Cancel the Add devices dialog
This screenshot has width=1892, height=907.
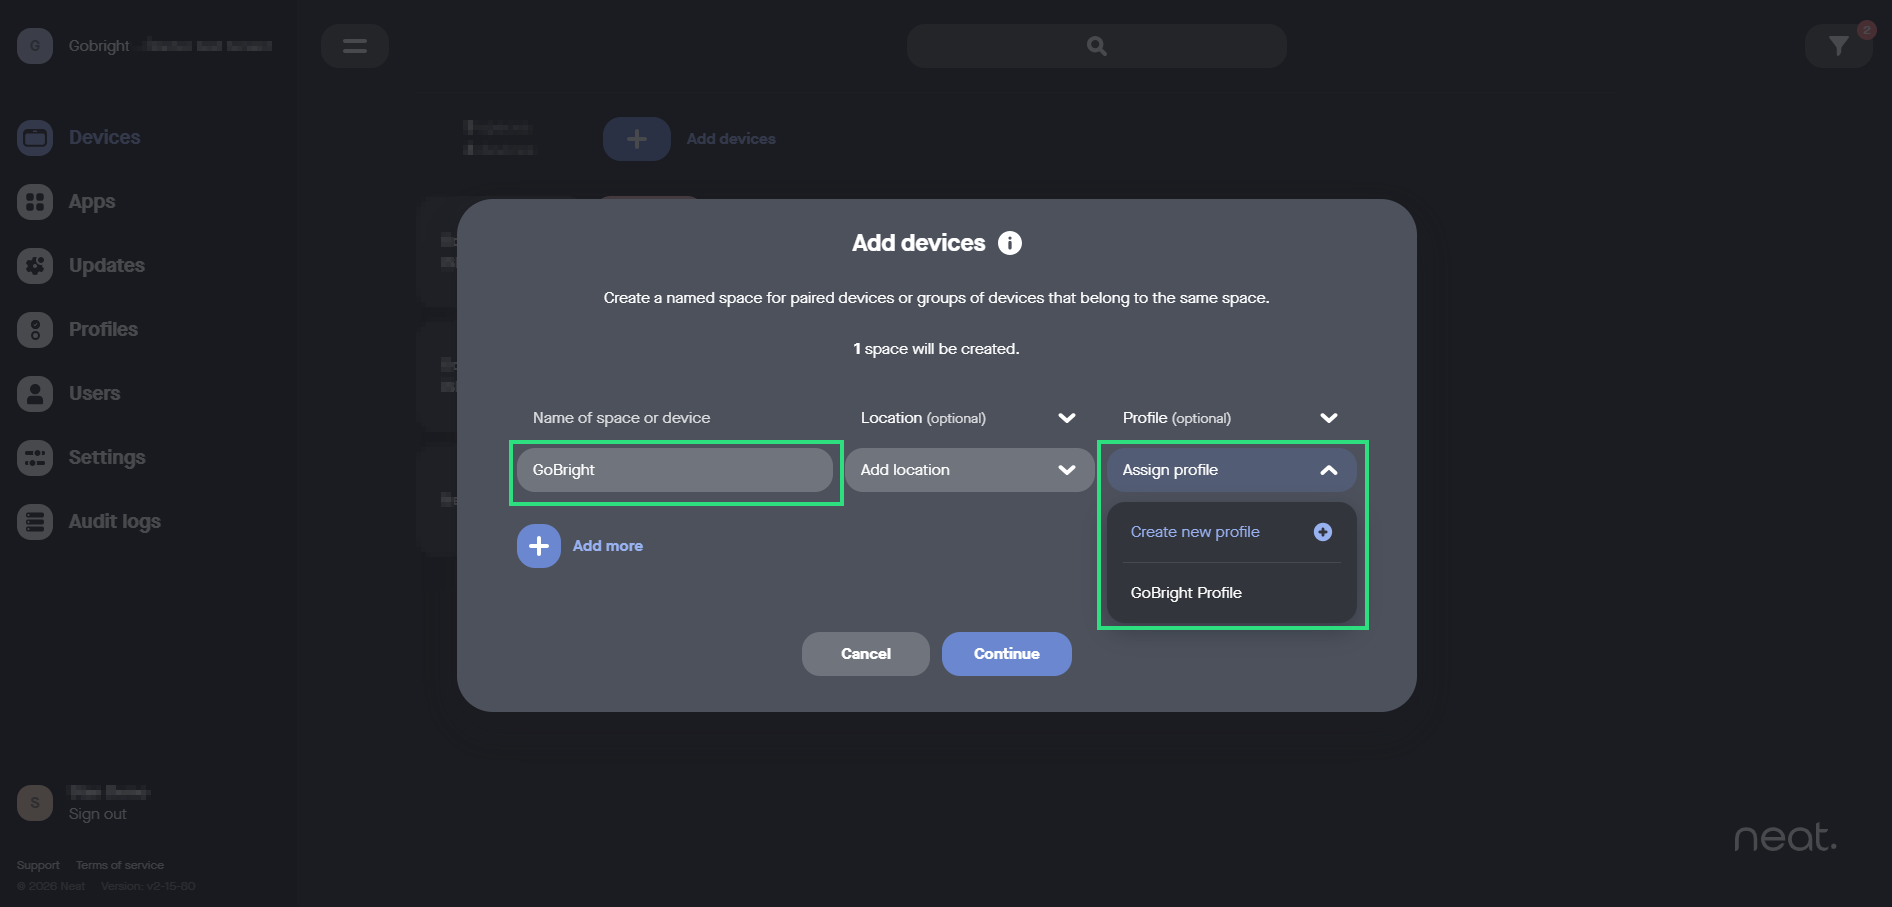click(x=865, y=654)
